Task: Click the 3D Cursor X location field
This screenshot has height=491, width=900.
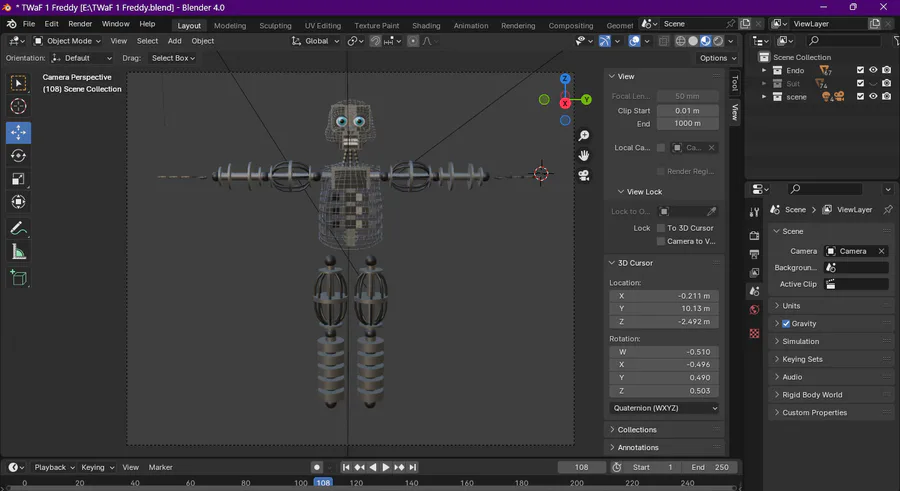Action: pos(664,296)
